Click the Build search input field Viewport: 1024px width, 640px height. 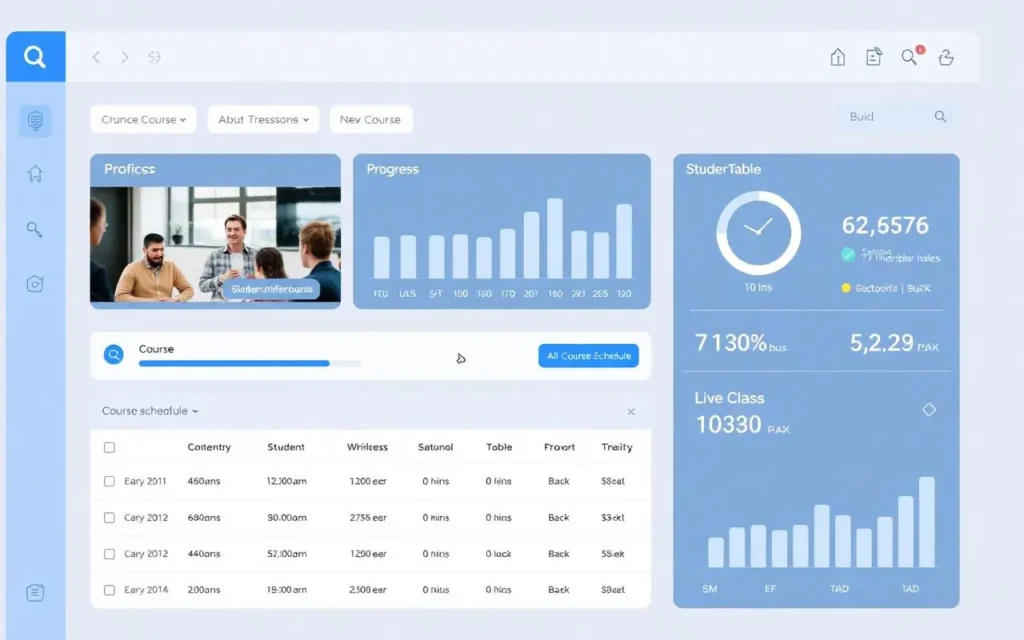pyautogui.click(x=885, y=117)
